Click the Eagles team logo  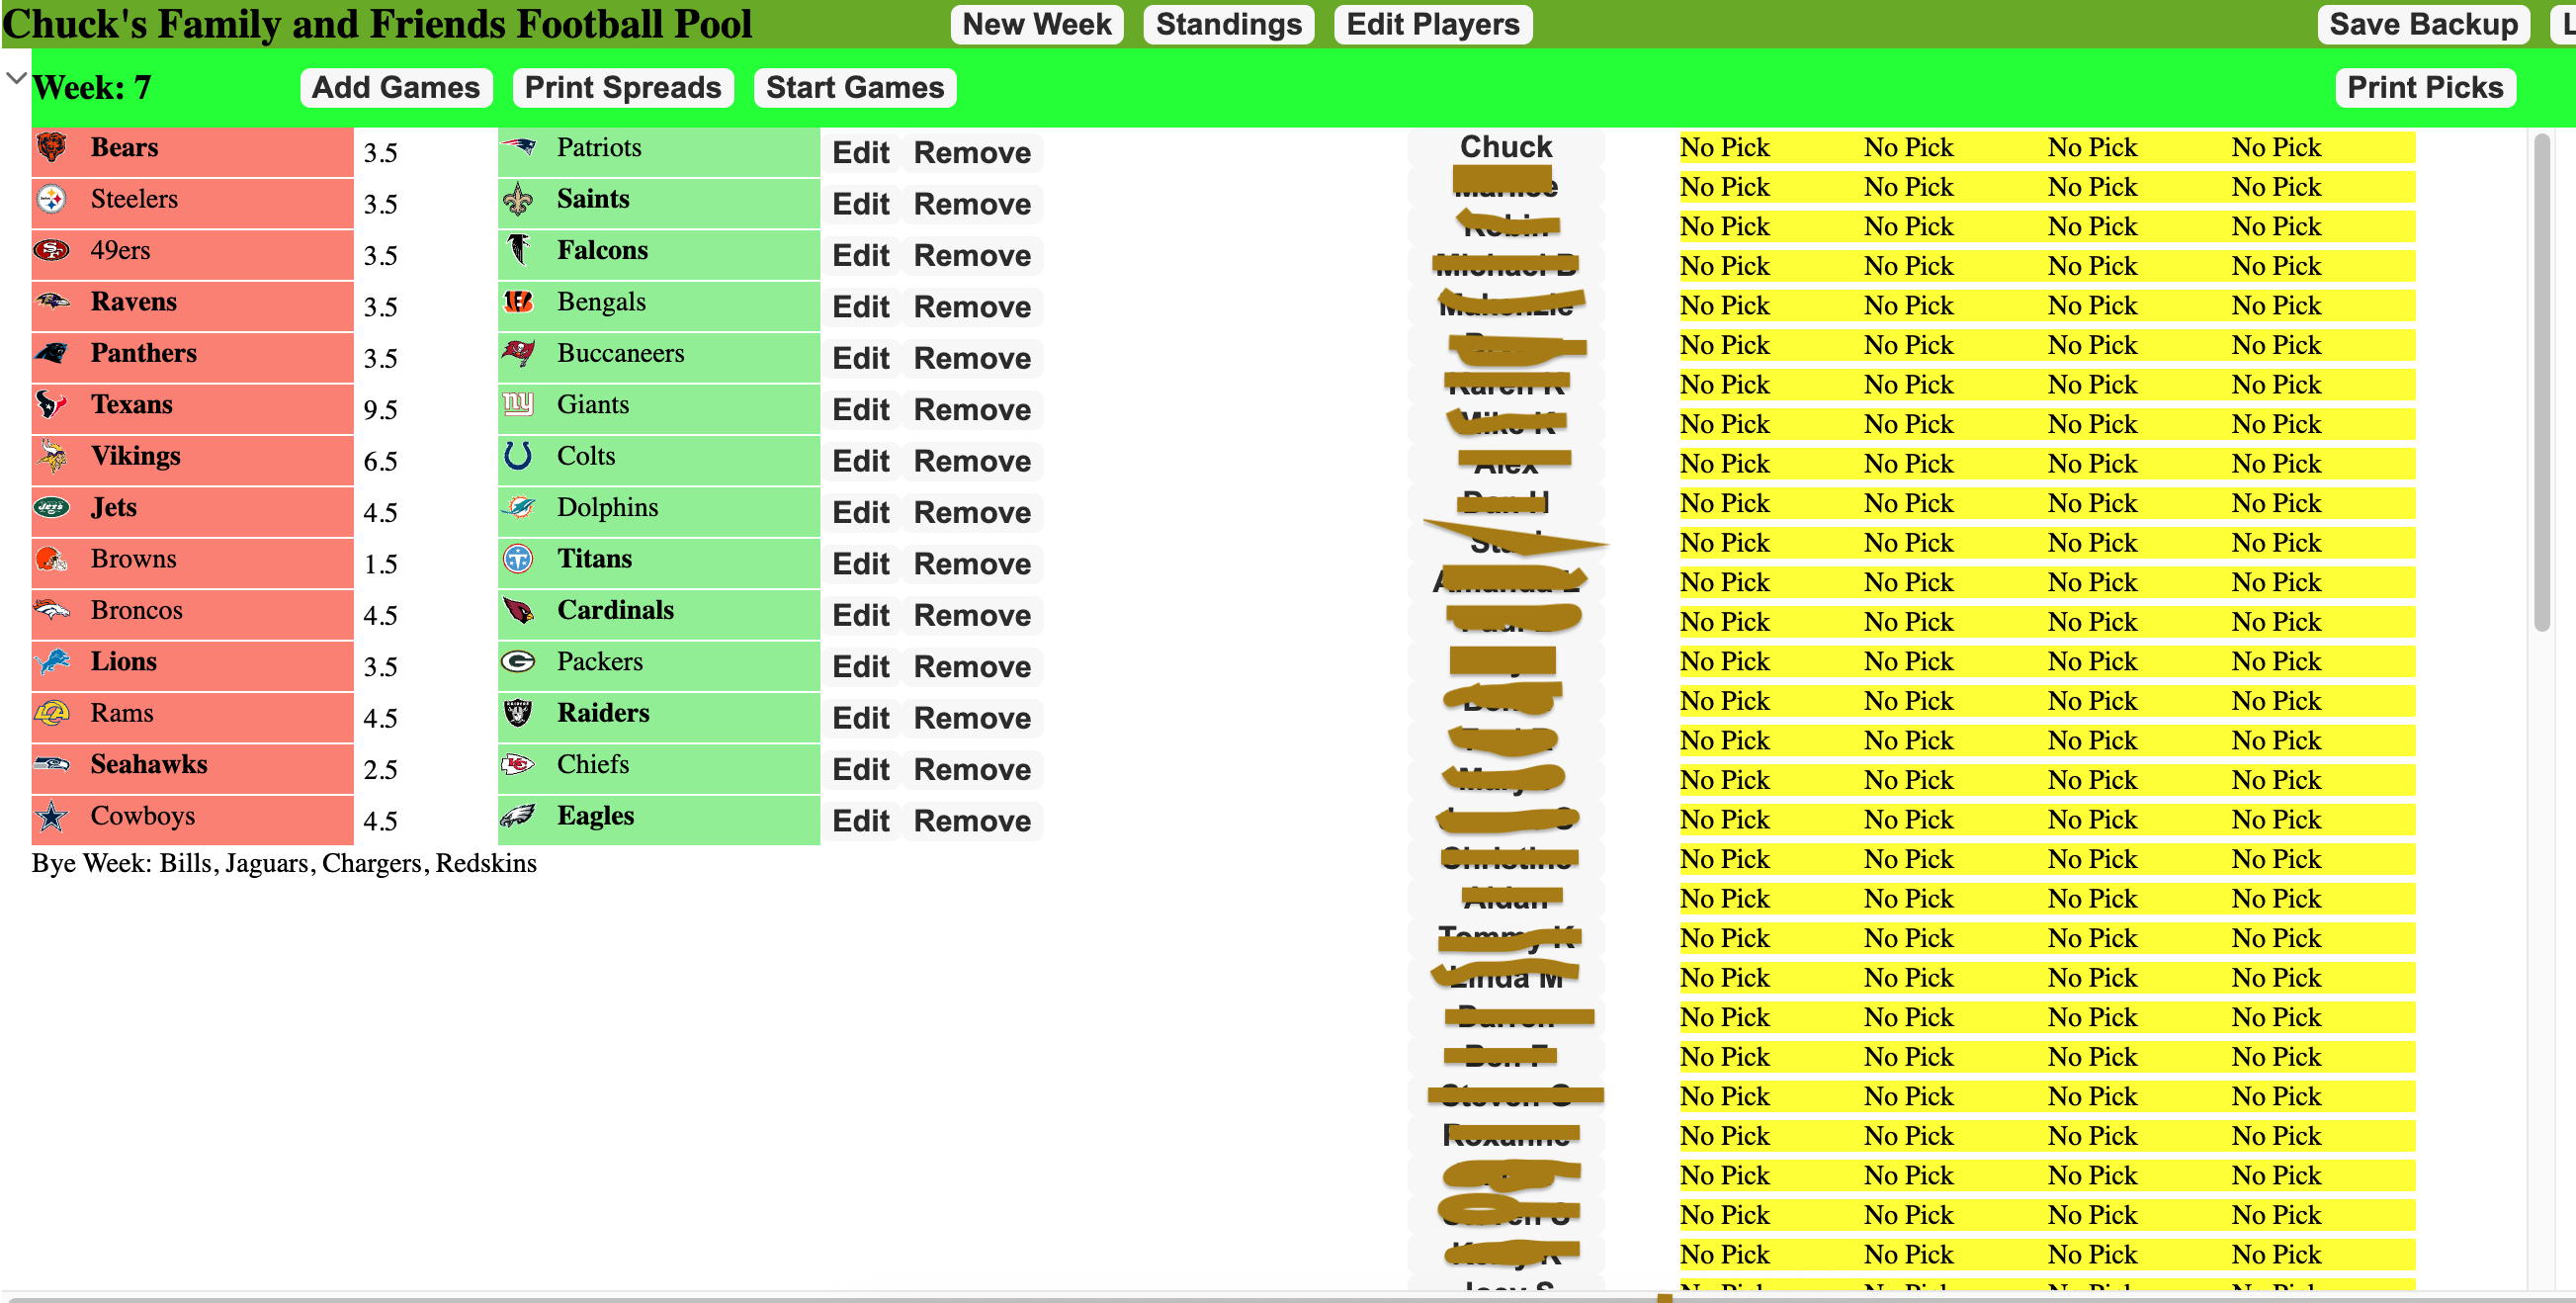pyautogui.click(x=518, y=816)
